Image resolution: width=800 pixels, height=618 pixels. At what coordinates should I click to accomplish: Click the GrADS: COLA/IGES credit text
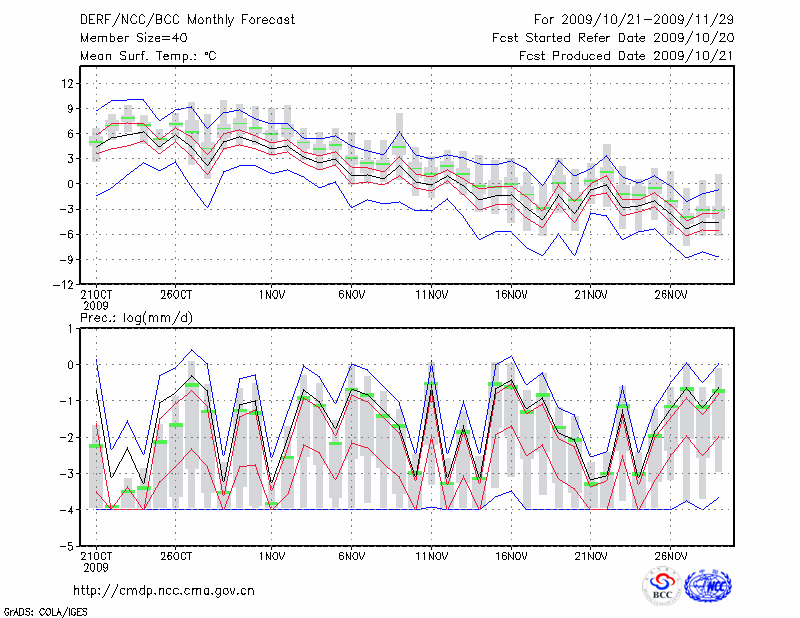44,610
